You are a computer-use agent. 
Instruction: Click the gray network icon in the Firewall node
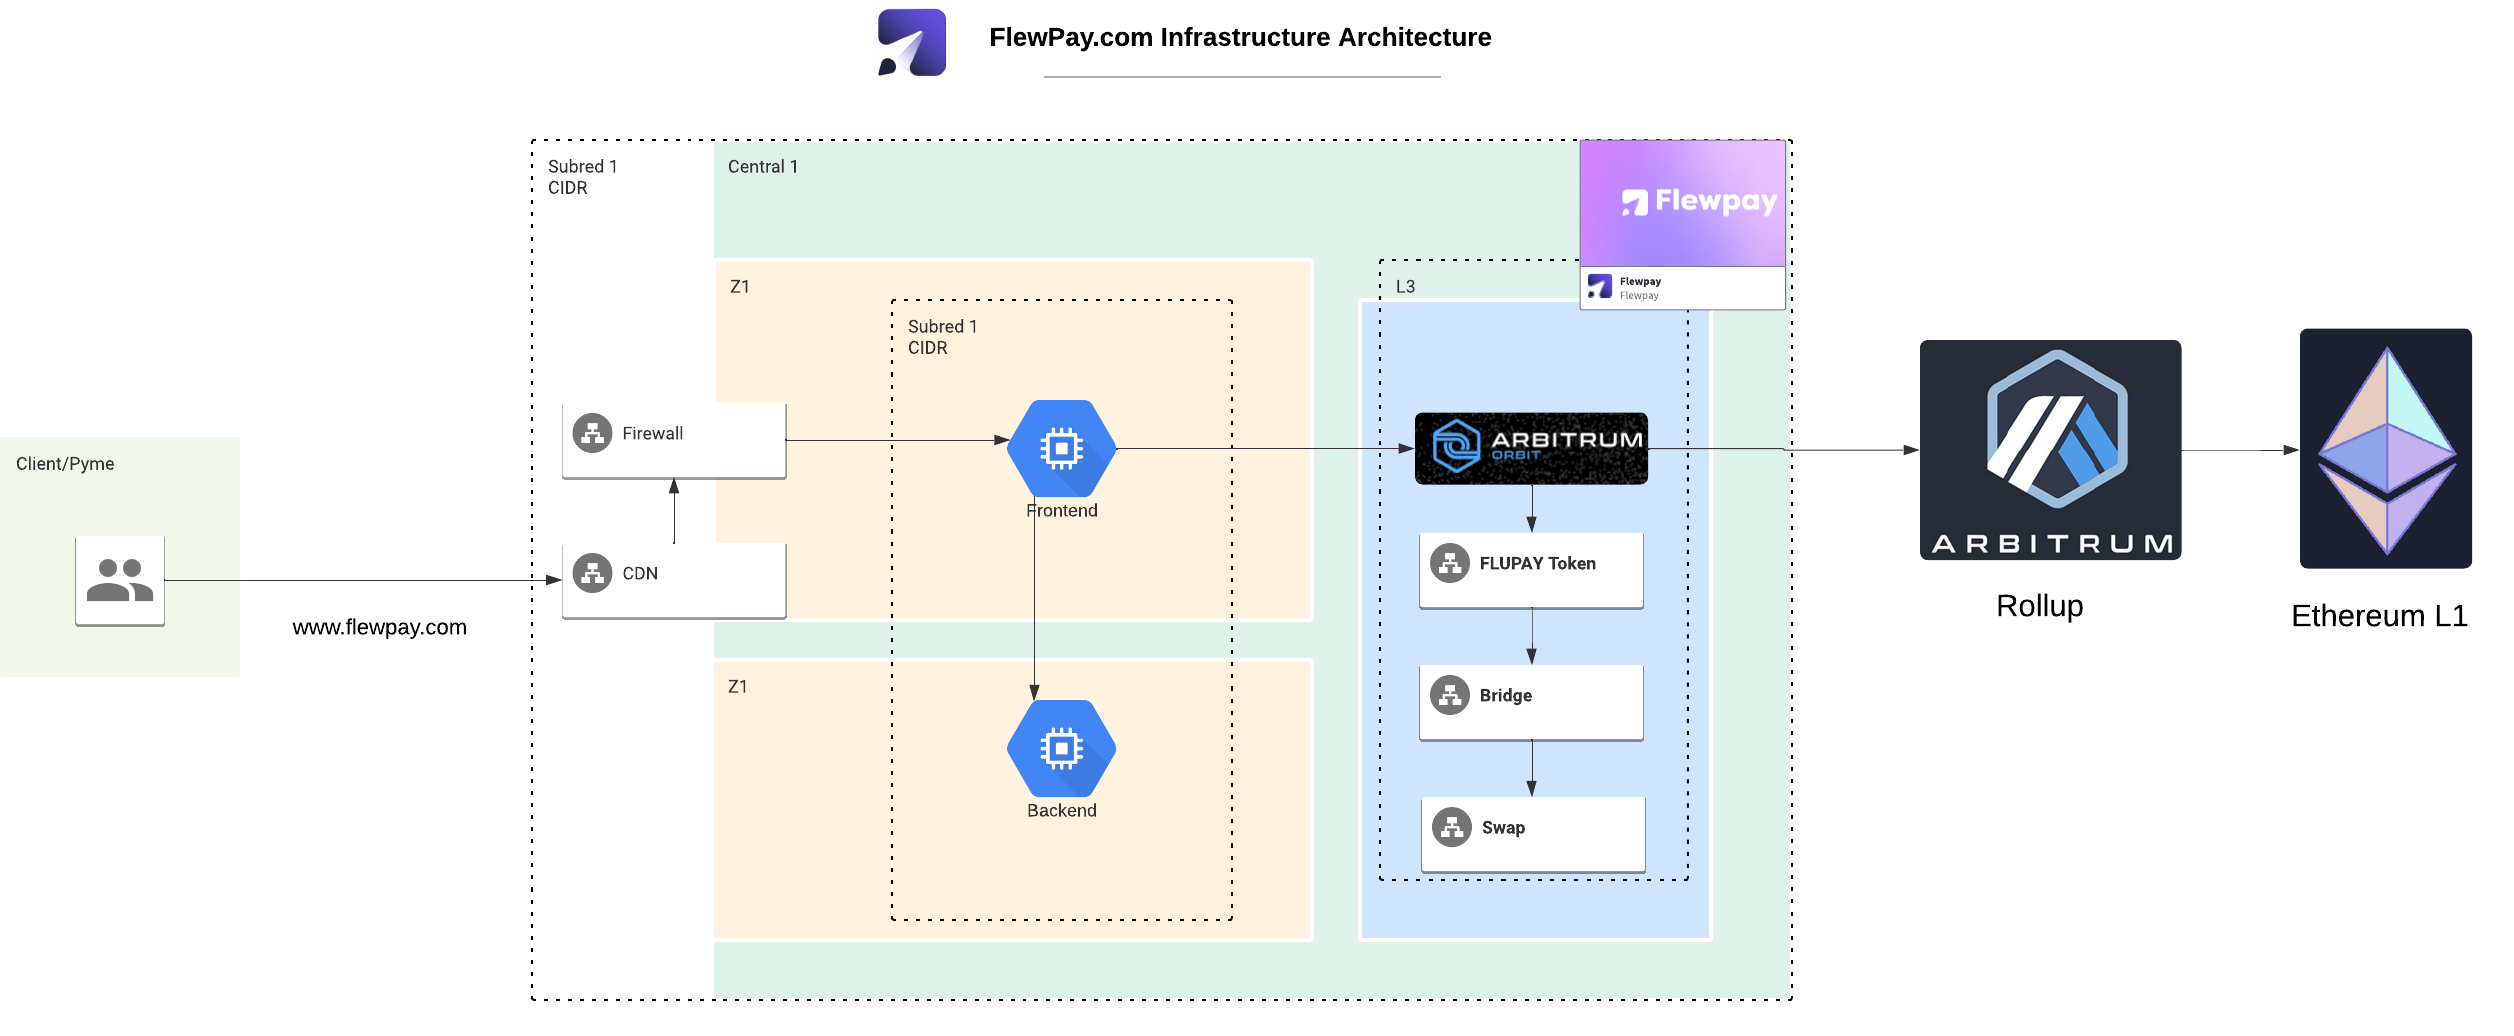(x=592, y=433)
